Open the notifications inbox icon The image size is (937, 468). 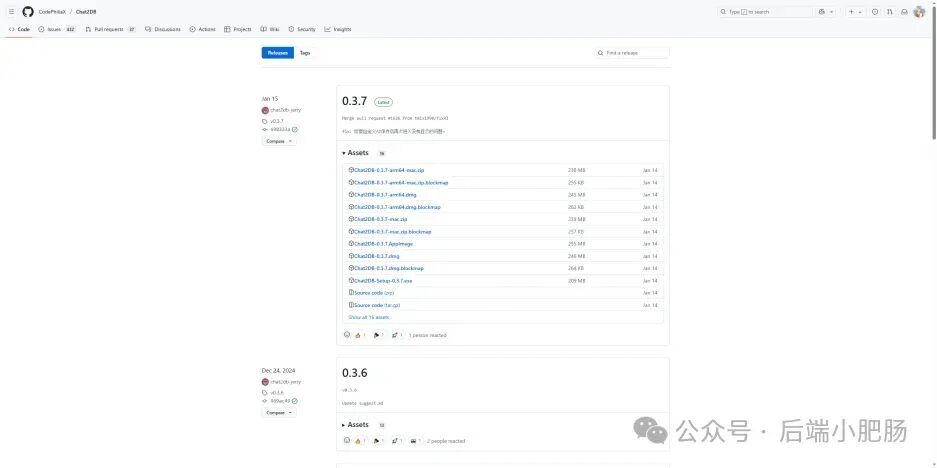[x=904, y=12]
